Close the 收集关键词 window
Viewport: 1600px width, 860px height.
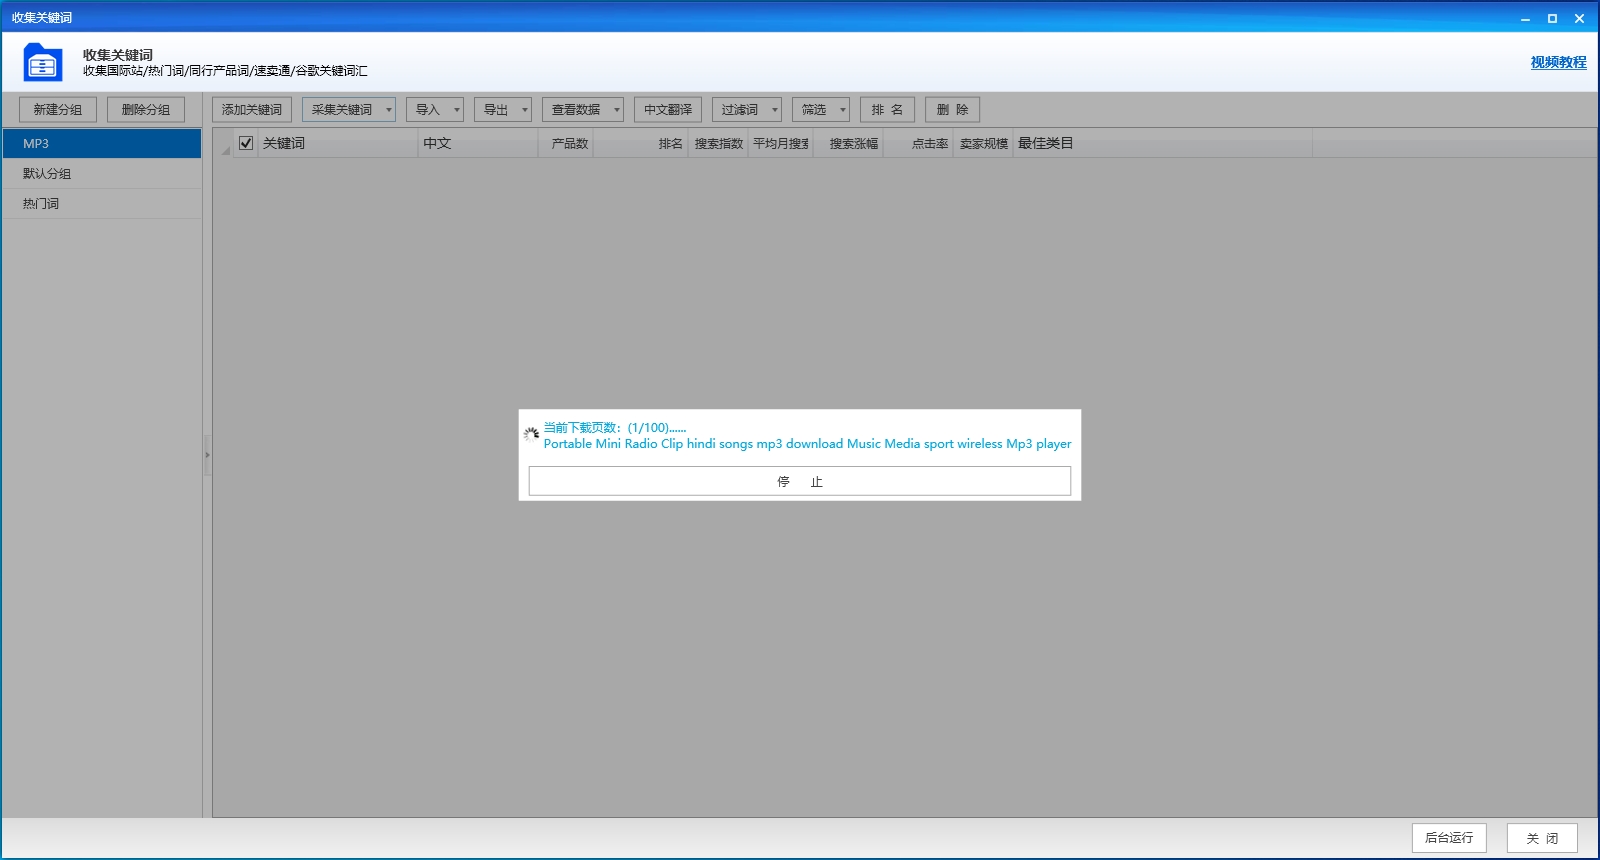[1580, 18]
